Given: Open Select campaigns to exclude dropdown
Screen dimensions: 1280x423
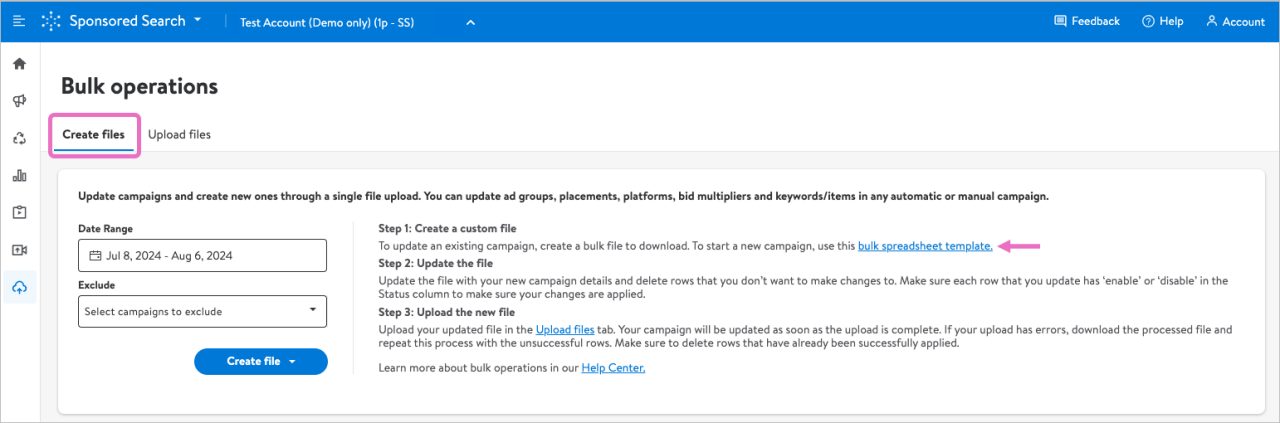Looking at the screenshot, I should pos(202,312).
